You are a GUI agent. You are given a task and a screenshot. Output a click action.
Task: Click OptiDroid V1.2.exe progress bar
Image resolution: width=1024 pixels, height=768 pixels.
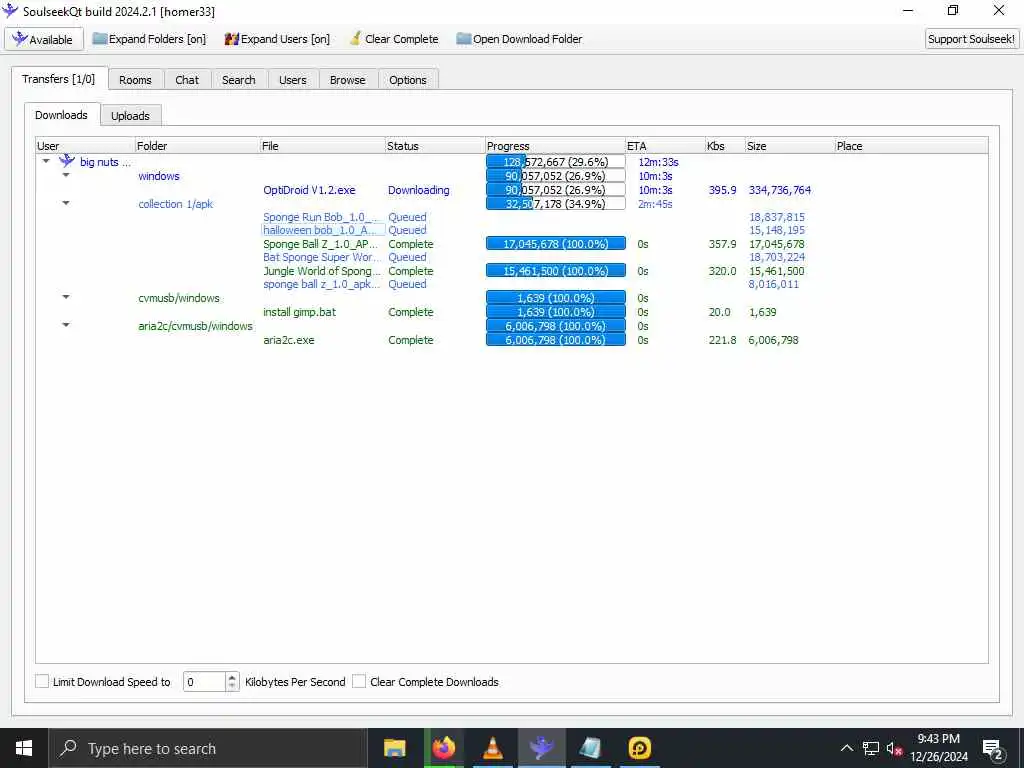(x=556, y=190)
